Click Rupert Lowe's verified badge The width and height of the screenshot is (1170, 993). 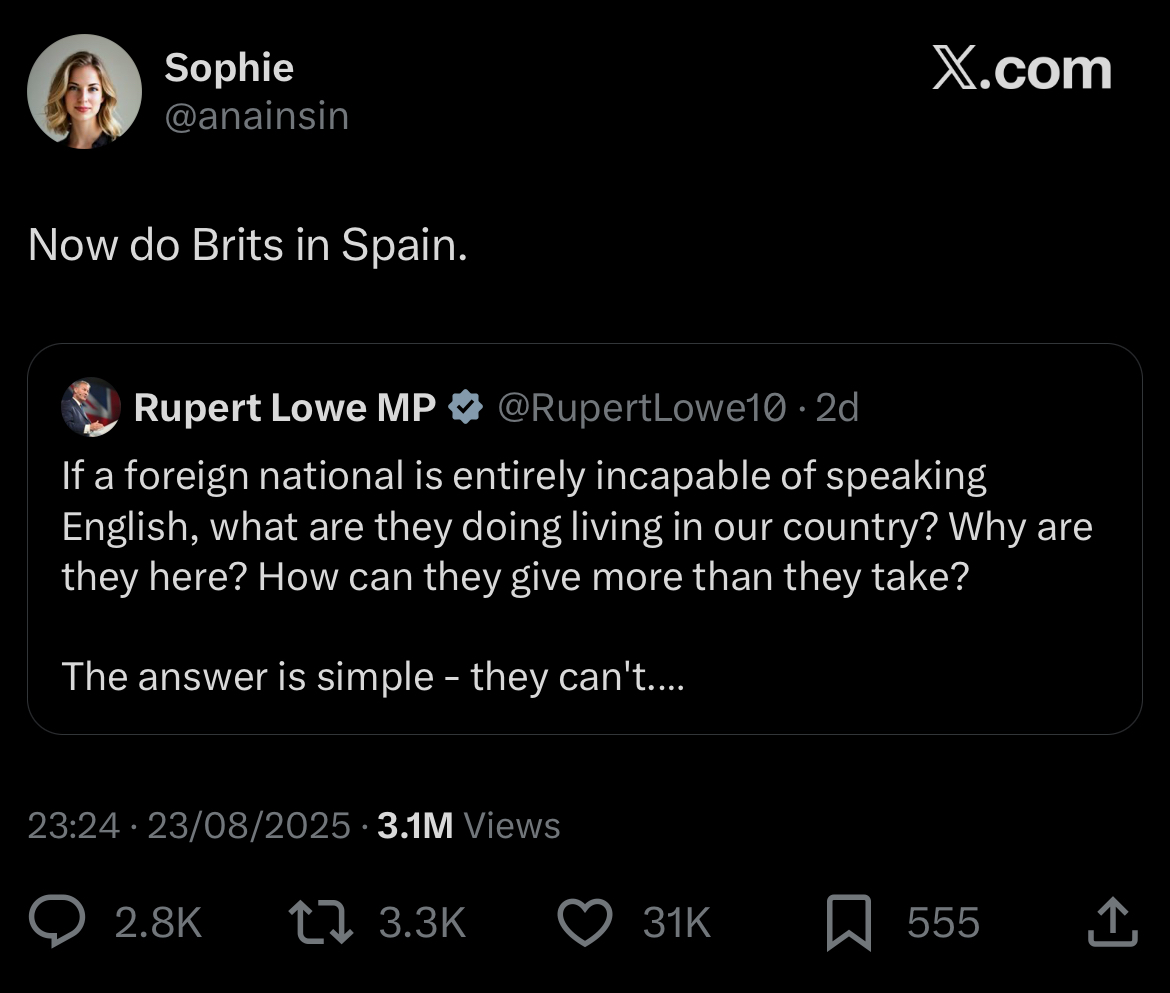(x=466, y=408)
